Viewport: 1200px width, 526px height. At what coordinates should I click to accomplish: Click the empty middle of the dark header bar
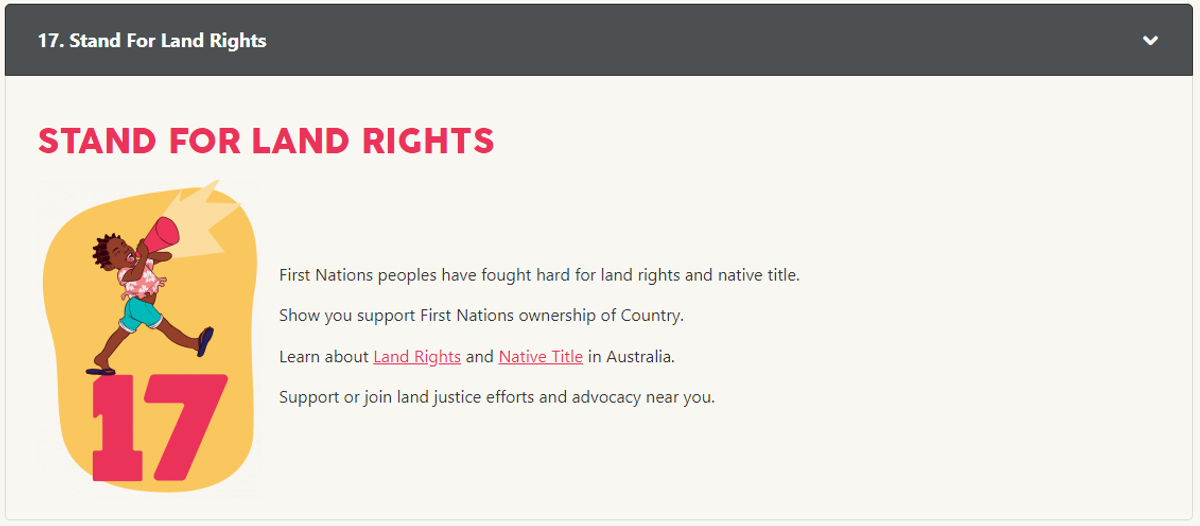coord(700,41)
